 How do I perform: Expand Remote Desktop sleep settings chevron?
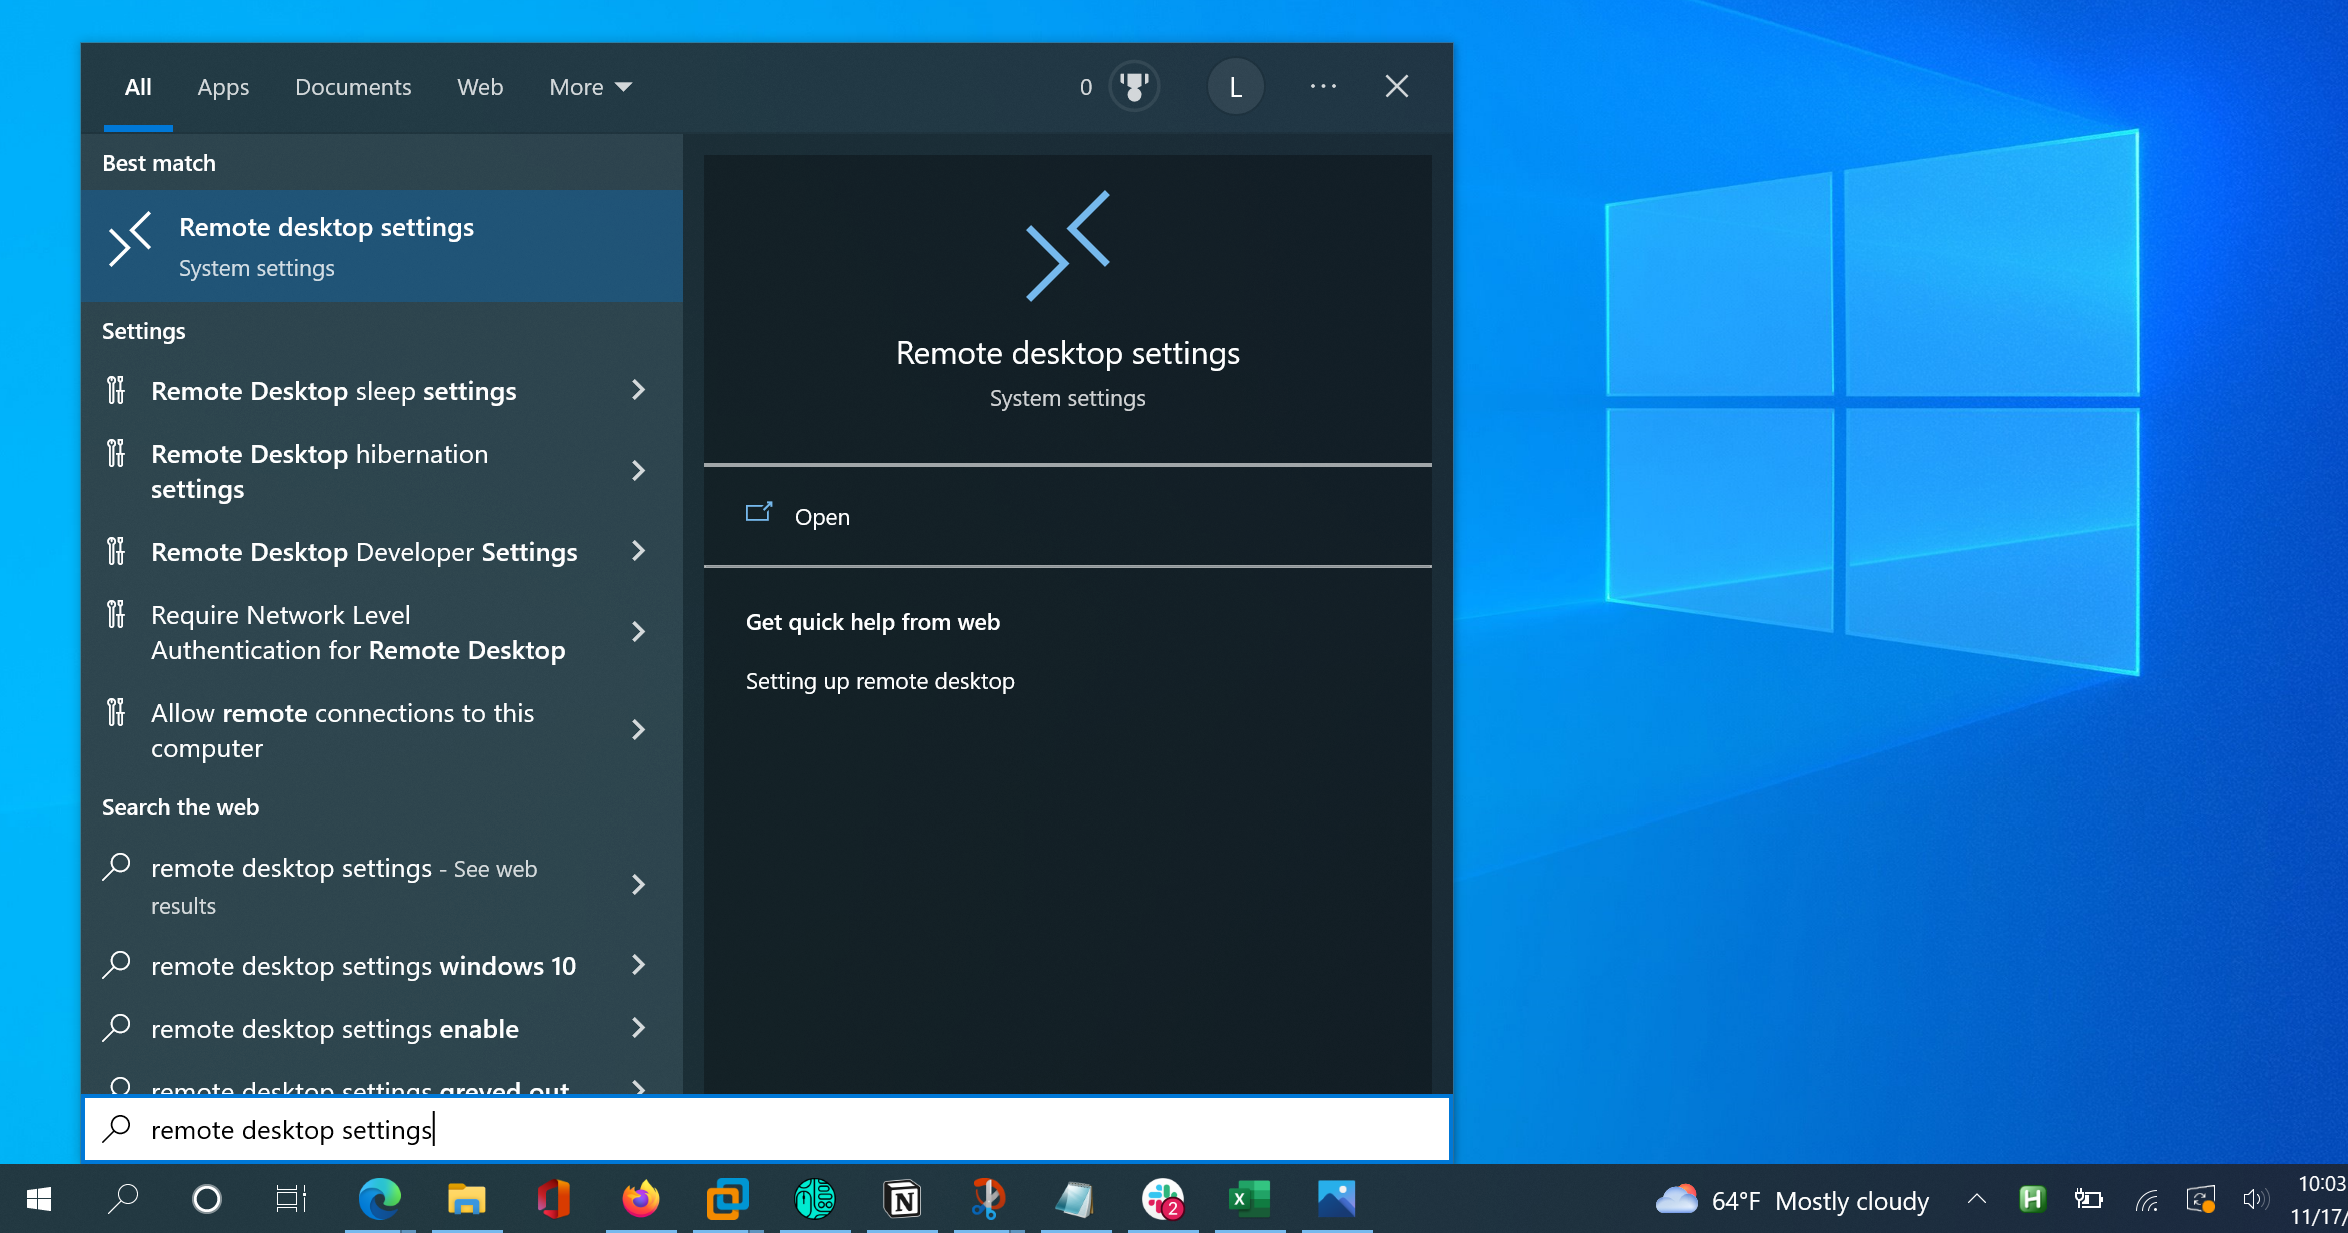638,390
